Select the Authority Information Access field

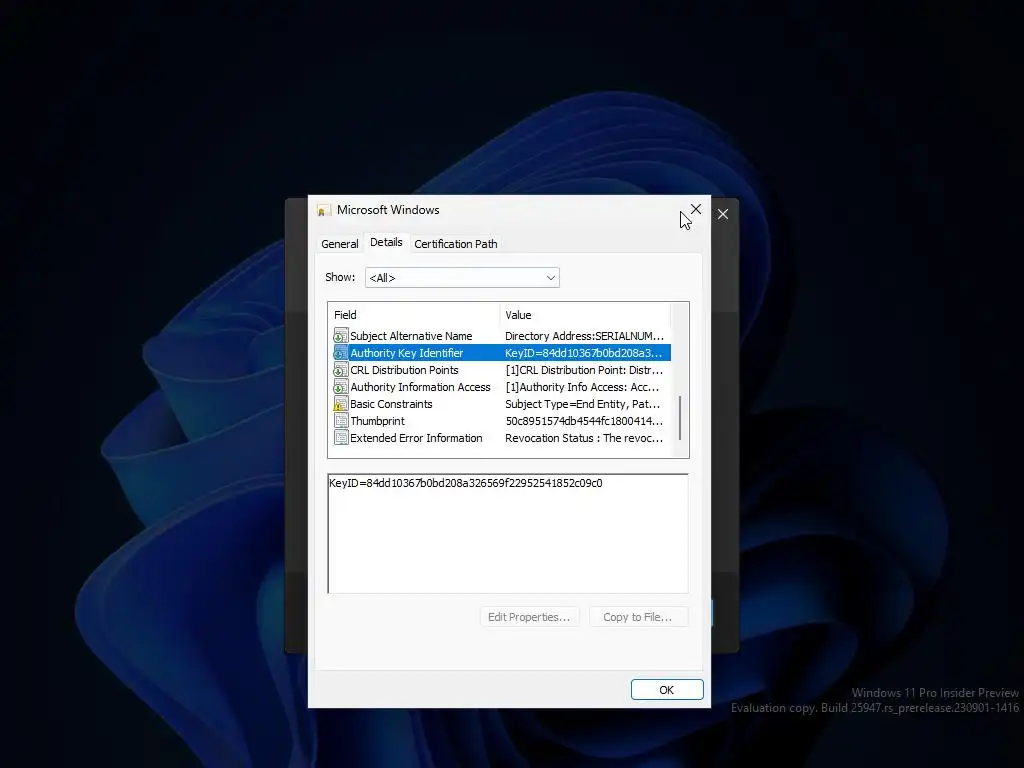[x=420, y=387]
